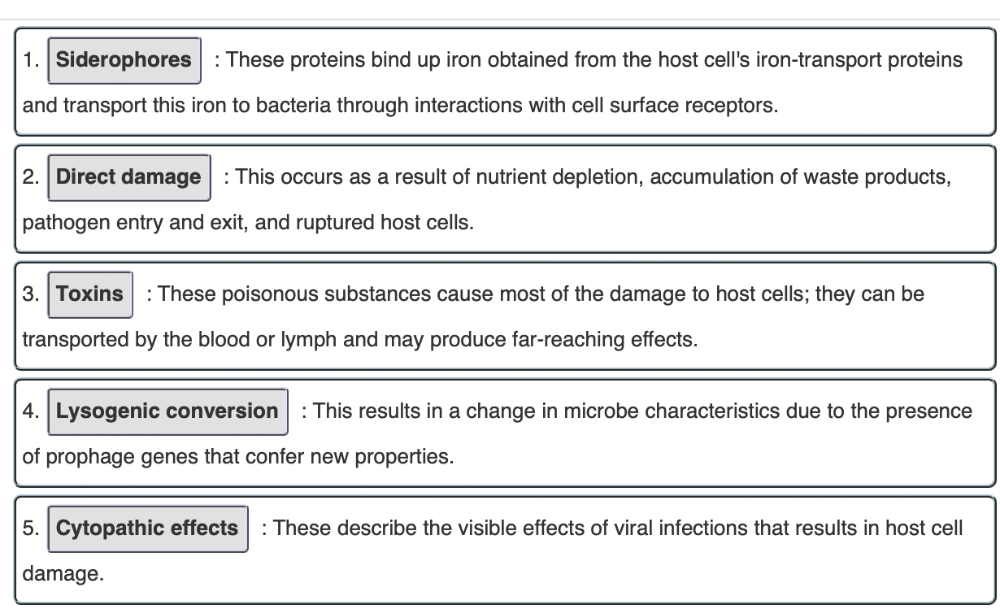Click the number 4 beside Lysogenic conversion
1000x609 pixels.
tap(32, 411)
